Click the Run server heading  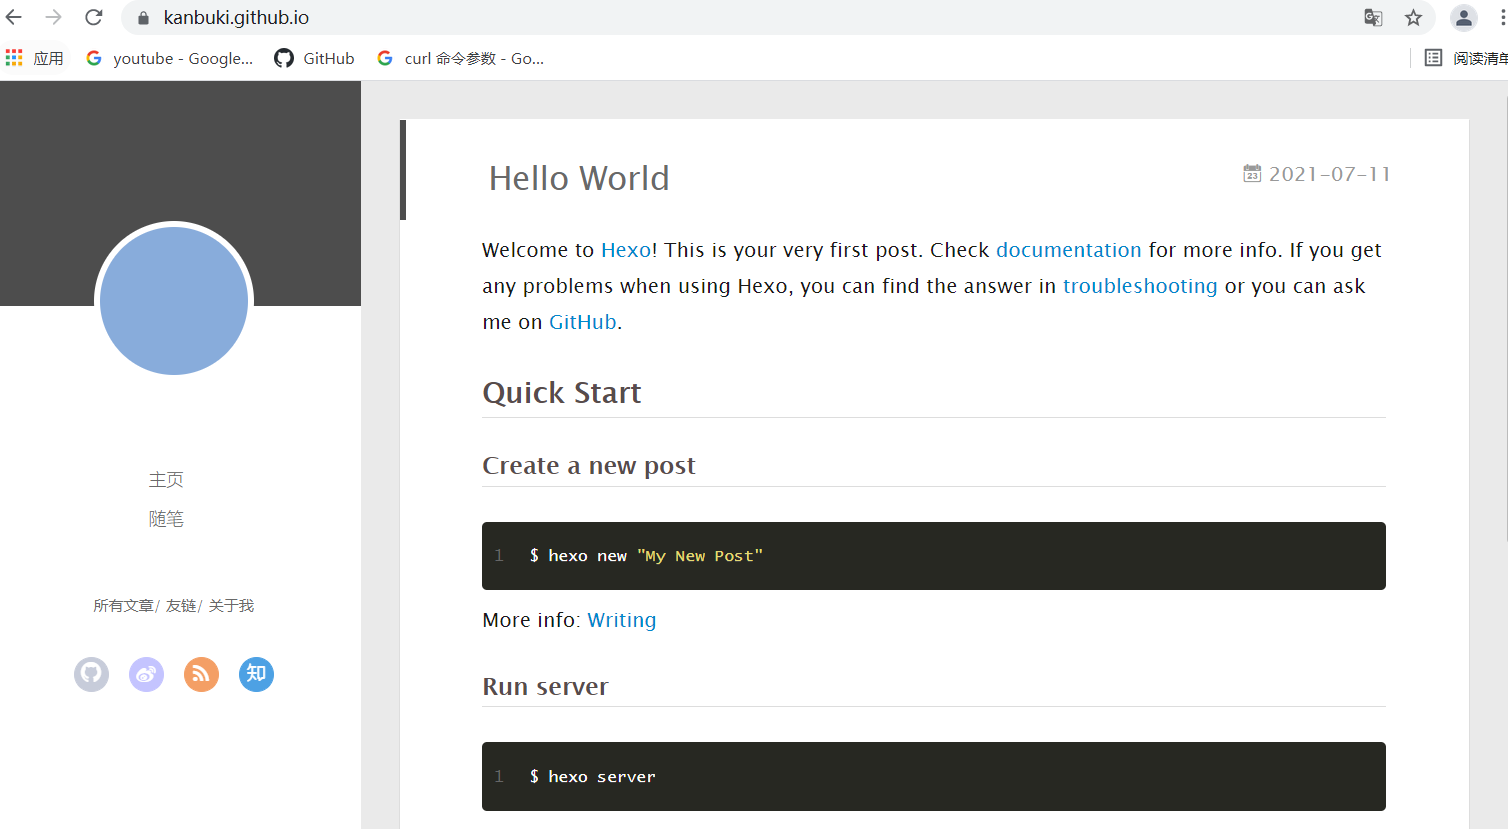[x=546, y=687]
